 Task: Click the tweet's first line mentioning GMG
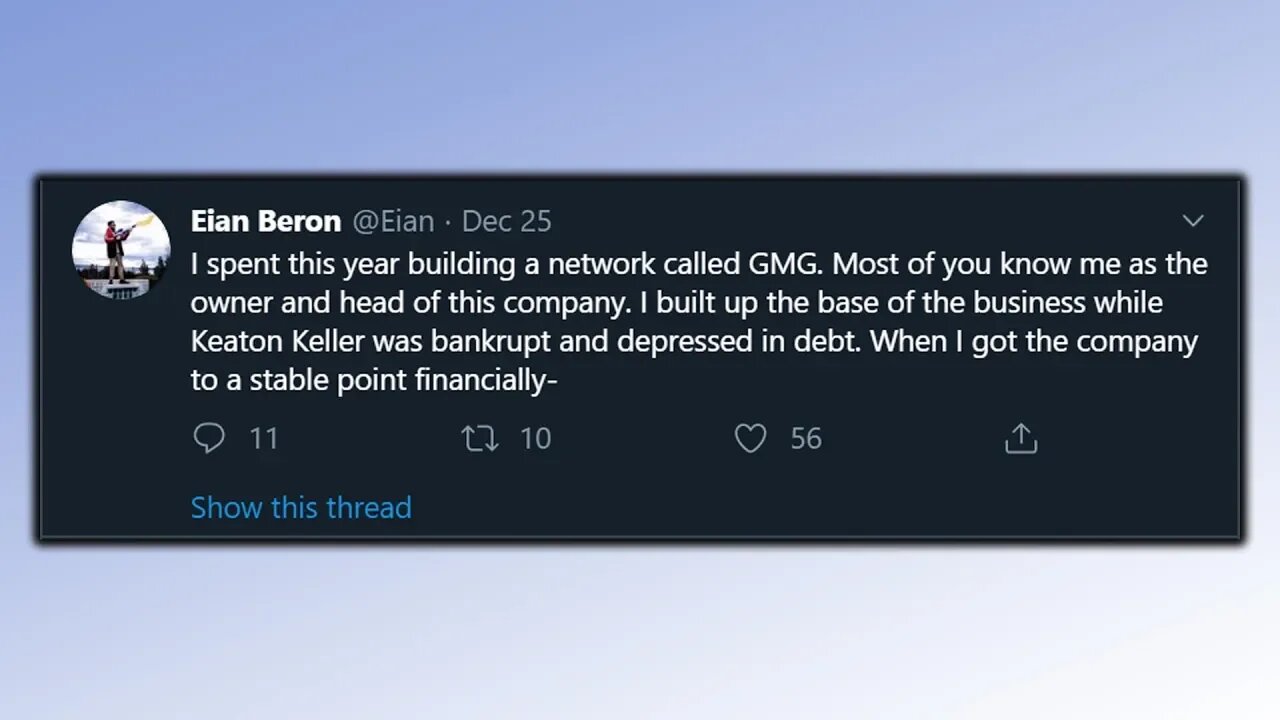699,264
